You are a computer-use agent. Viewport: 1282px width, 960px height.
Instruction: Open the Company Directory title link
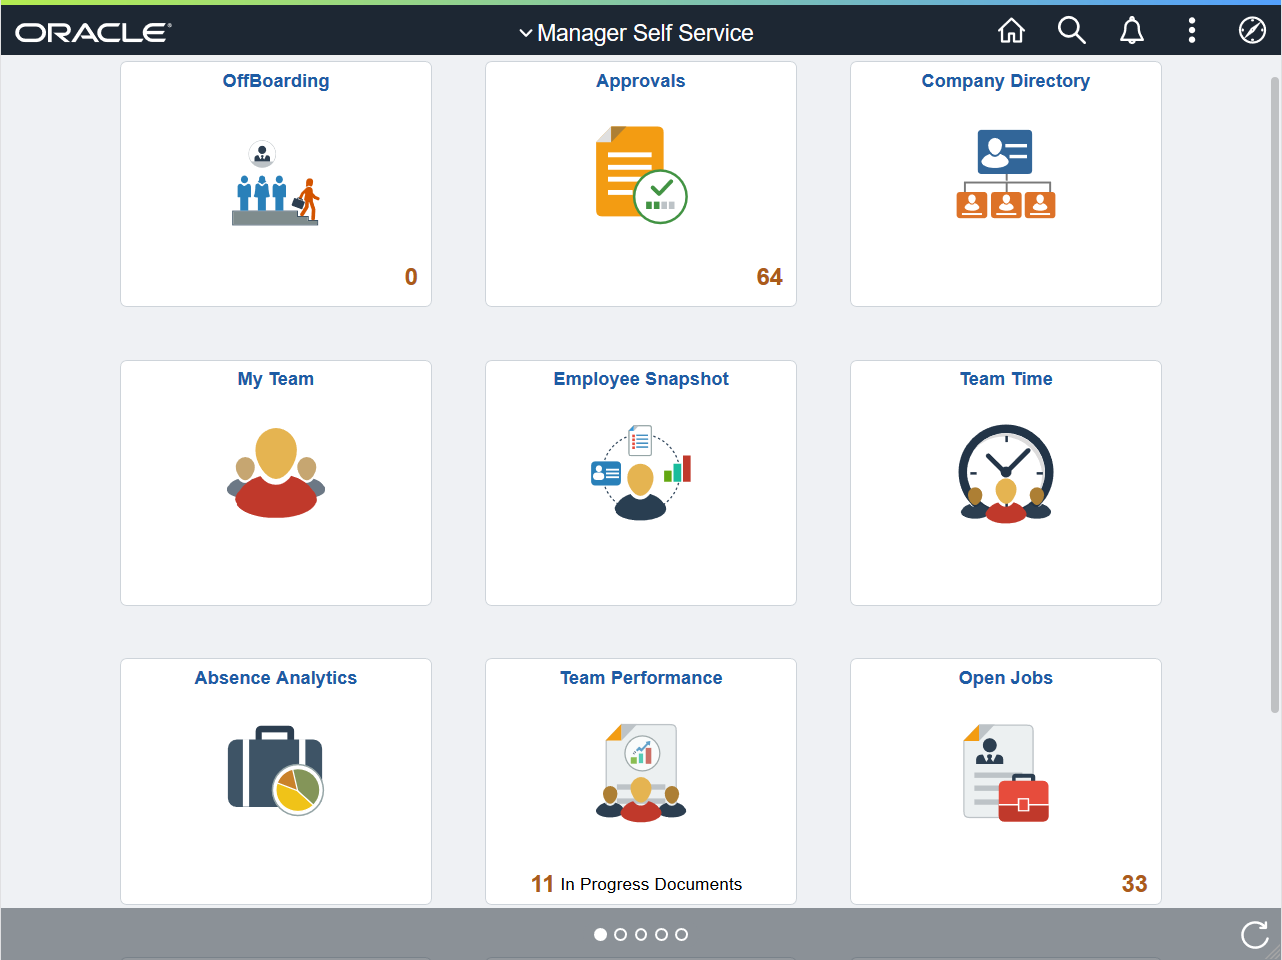point(1006,81)
